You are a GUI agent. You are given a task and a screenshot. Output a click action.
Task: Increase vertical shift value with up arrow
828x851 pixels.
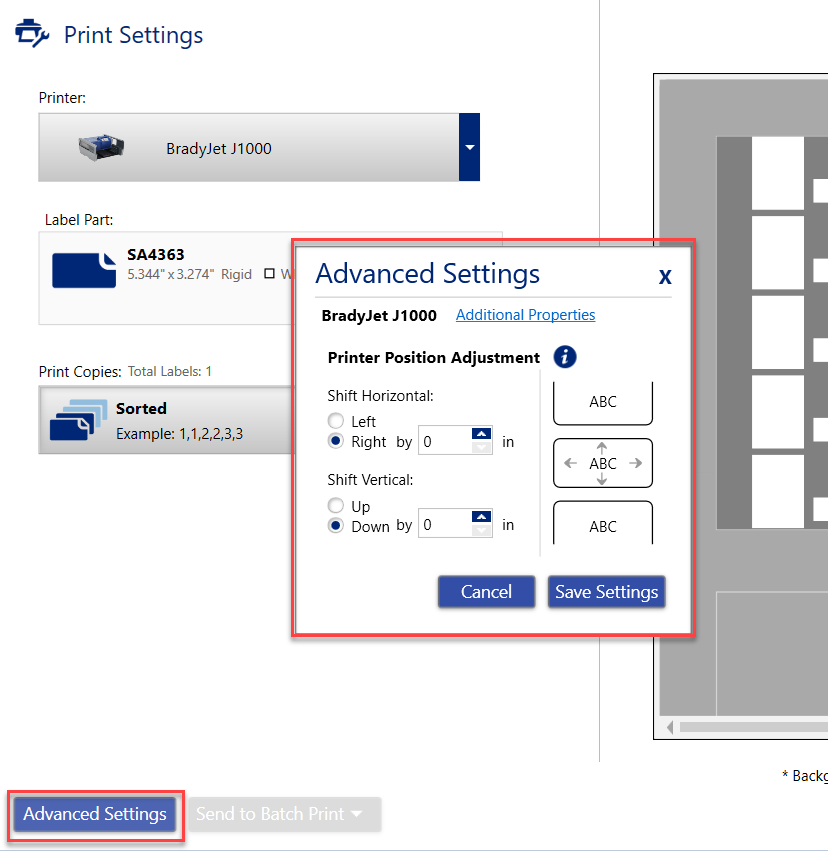tap(482, 518)
